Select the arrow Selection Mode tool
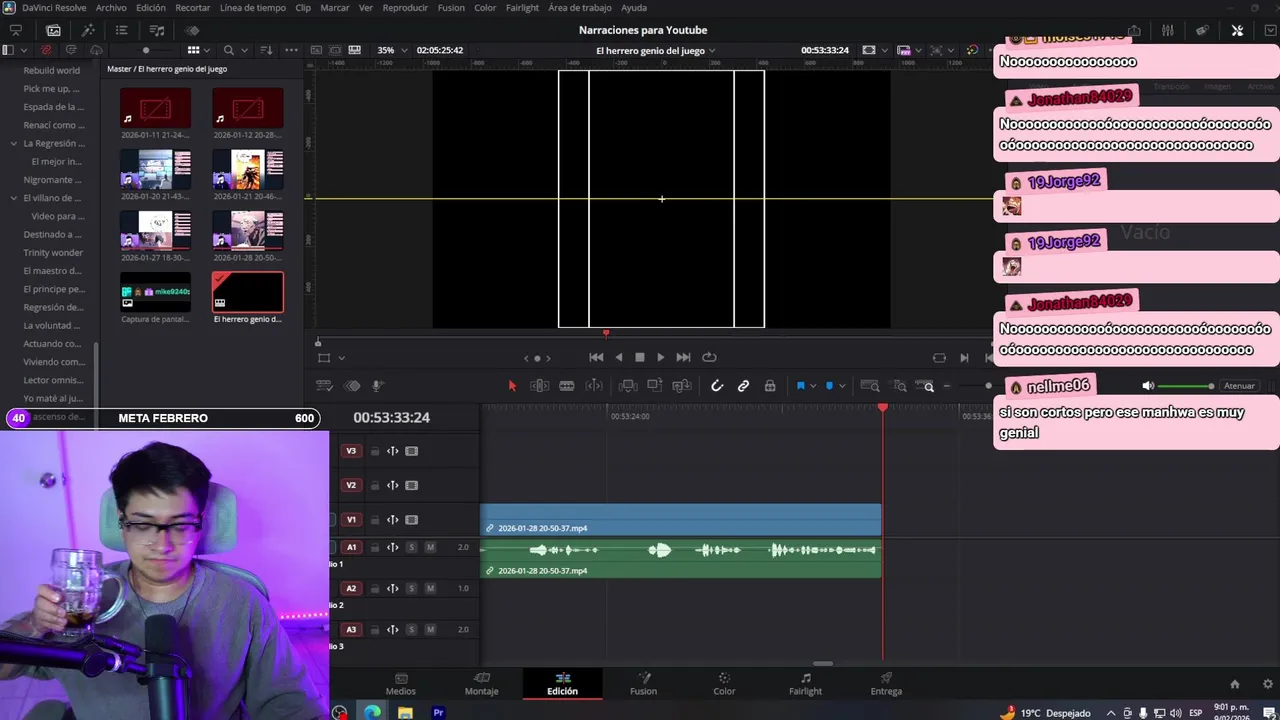Image resolution: width=1280 pixels, height=720 pixels. [x=512, y=386]
